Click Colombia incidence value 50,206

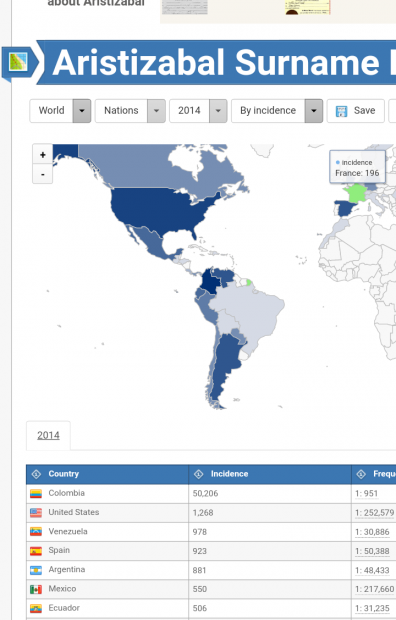pyautogui.click(x=205, y=493)
